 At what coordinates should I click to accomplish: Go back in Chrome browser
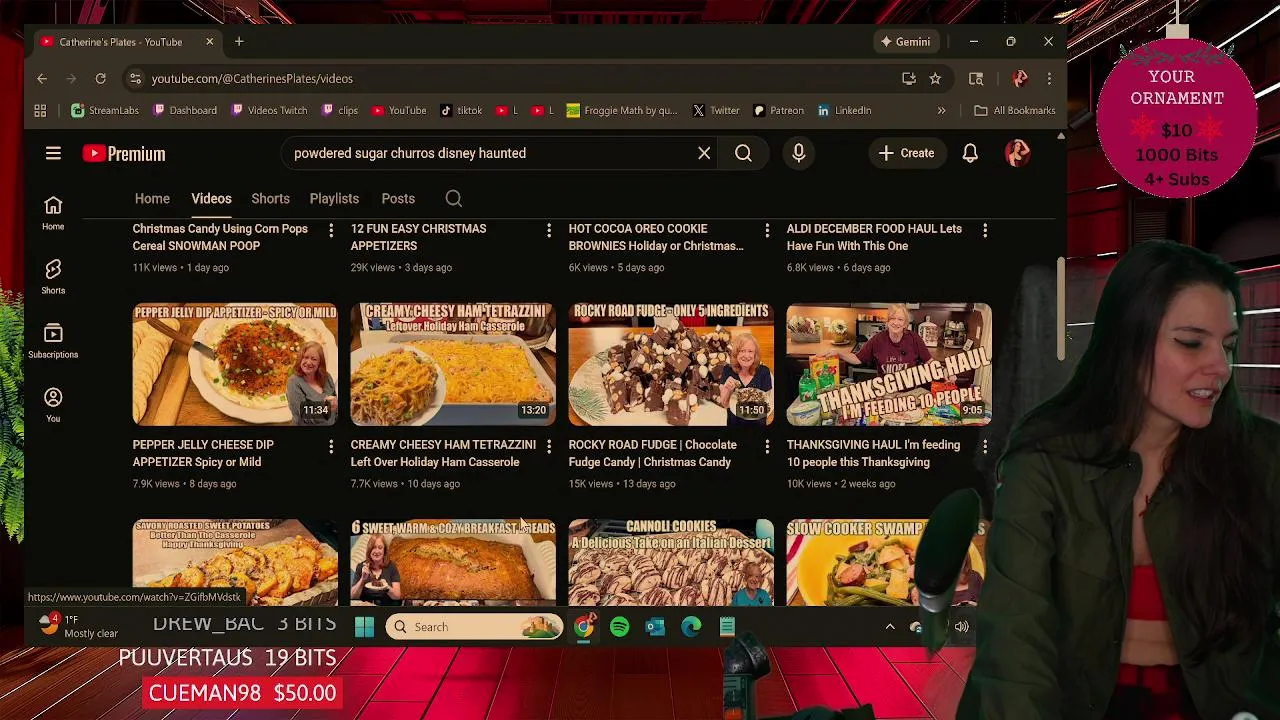point(42,78)
